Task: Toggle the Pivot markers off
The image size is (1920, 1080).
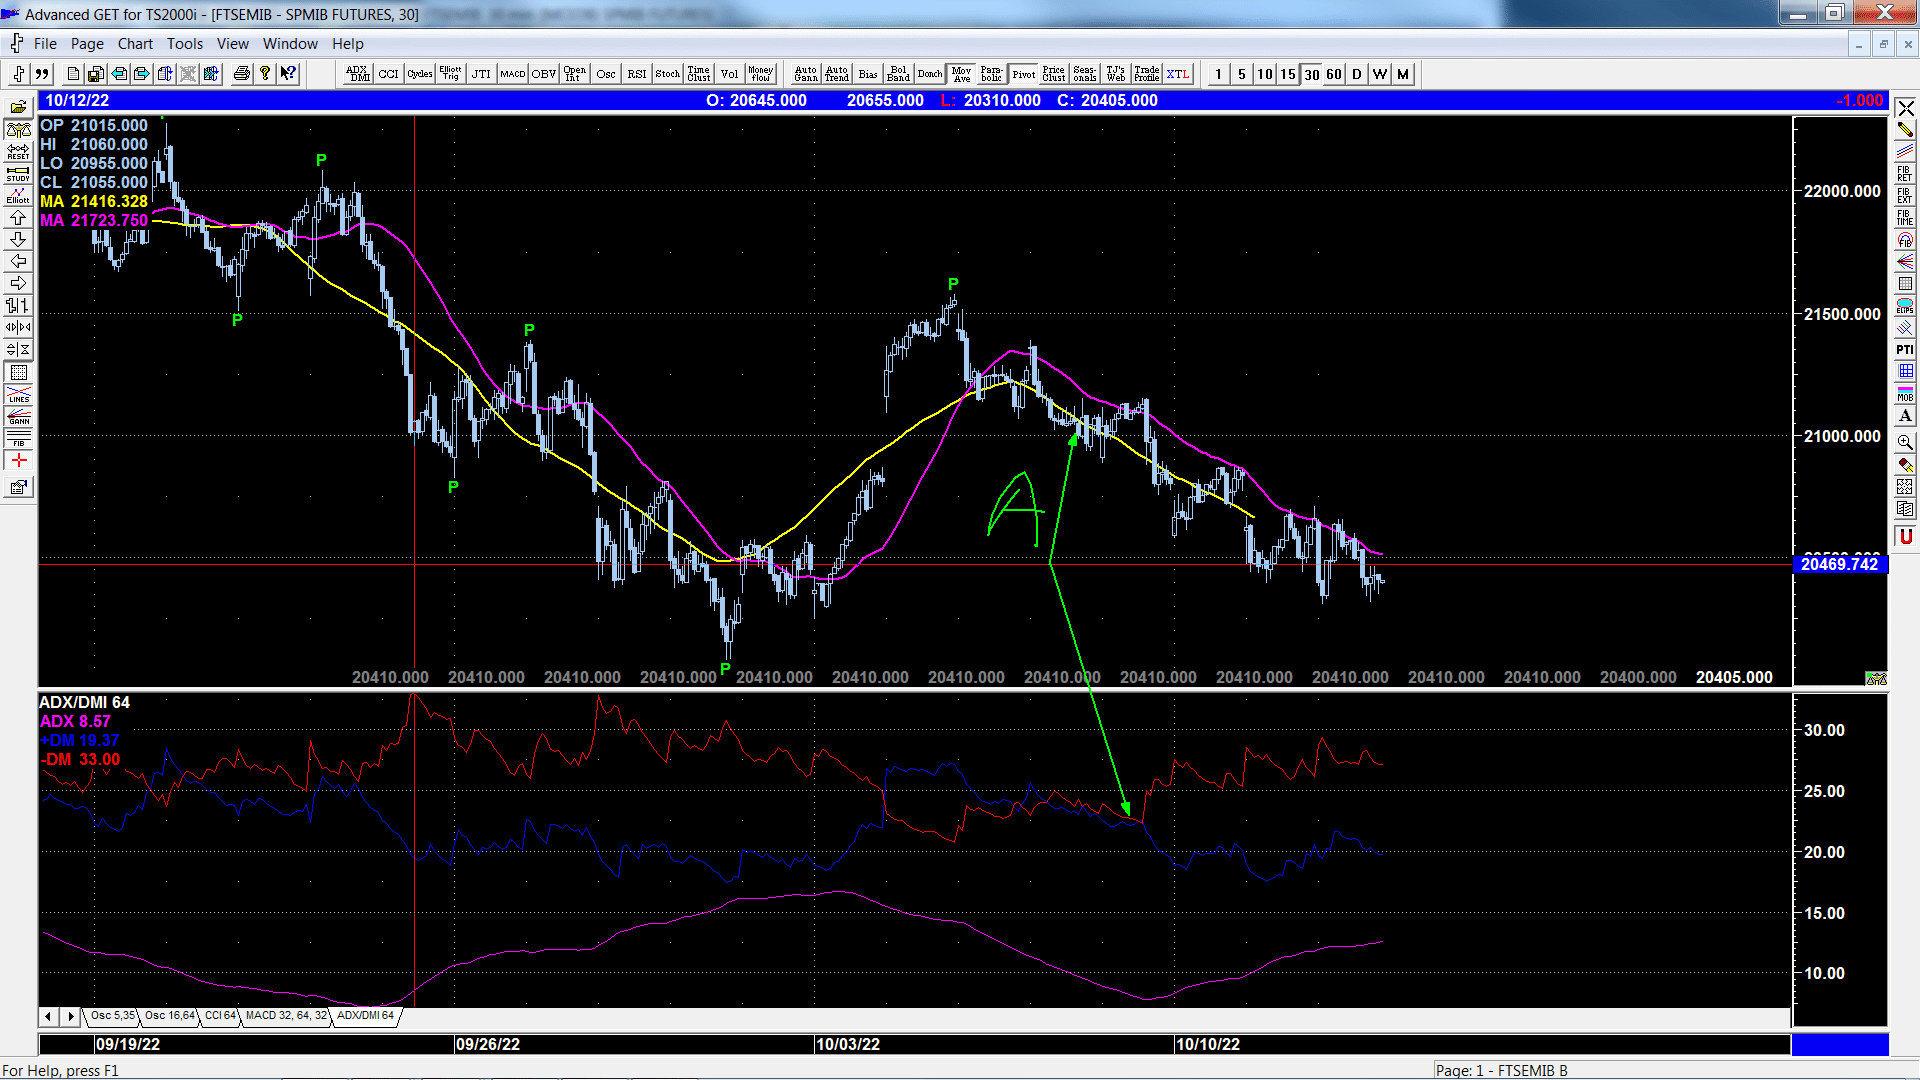Action: [x=1023, y=74]
